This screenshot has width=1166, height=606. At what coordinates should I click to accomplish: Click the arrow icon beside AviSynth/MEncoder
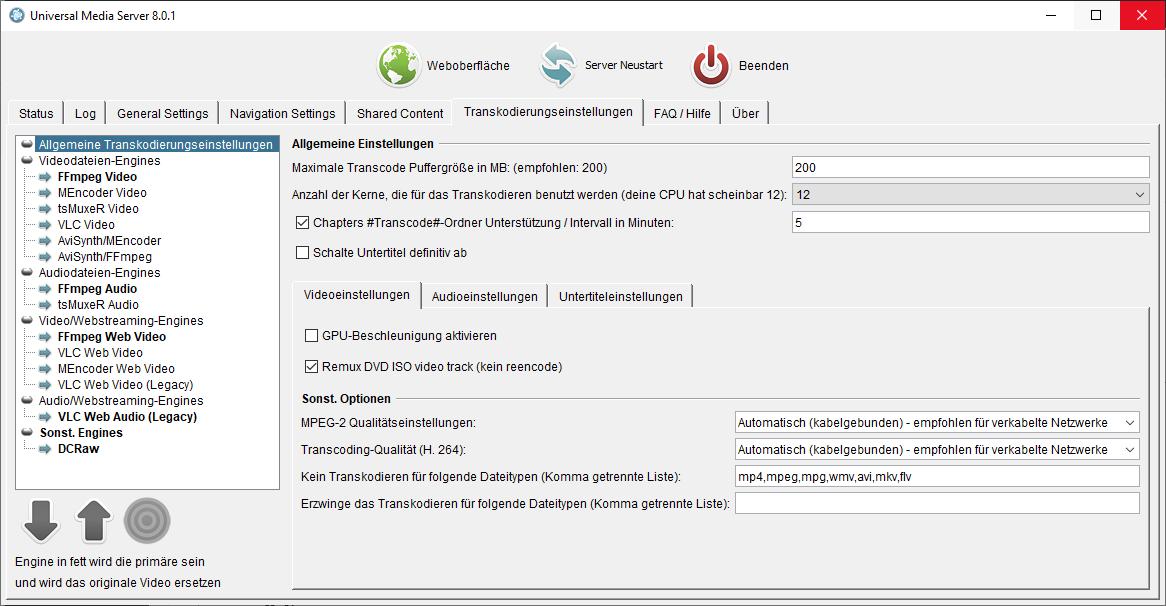click(45, 241)
